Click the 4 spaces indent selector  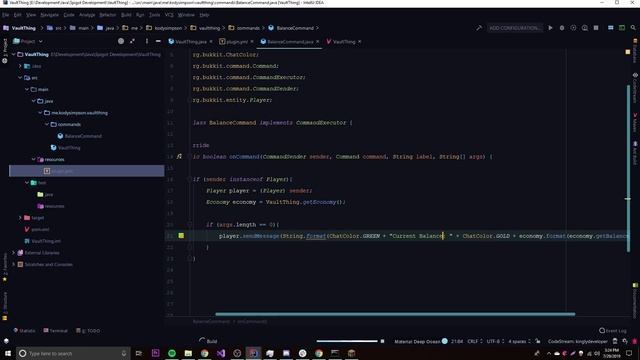[519, 341]
